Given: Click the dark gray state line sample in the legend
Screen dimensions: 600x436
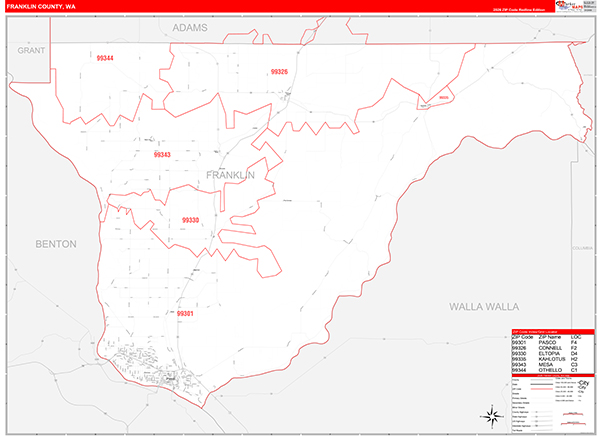Looking at the screenshot, I should 540,384.
